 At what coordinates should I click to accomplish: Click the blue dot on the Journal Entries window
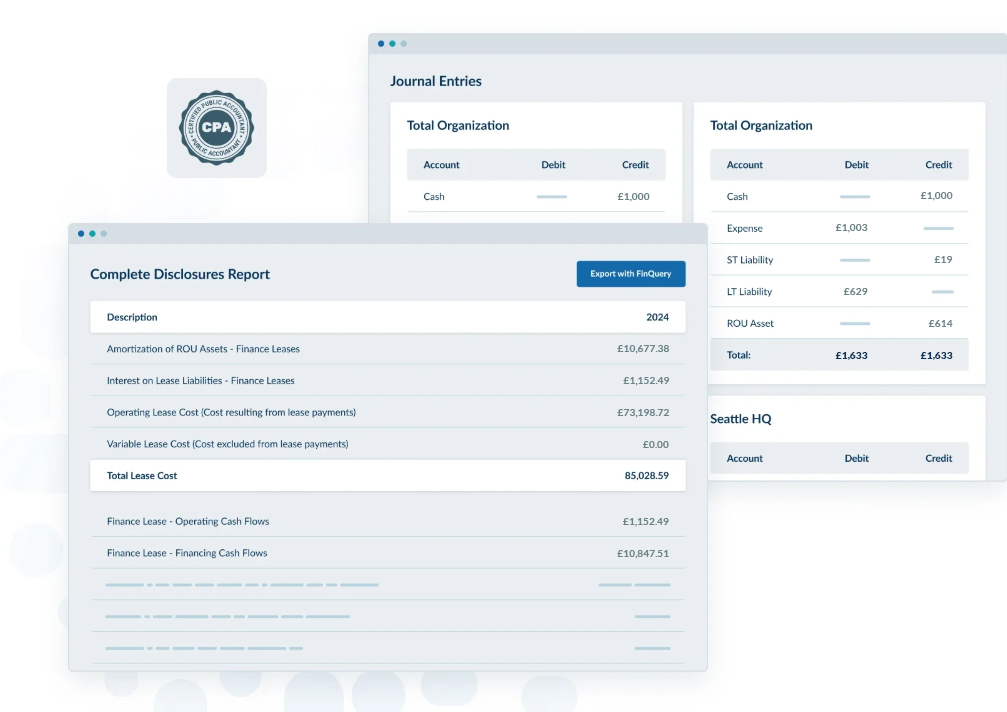pyautogui.click(x=381, y=43)
